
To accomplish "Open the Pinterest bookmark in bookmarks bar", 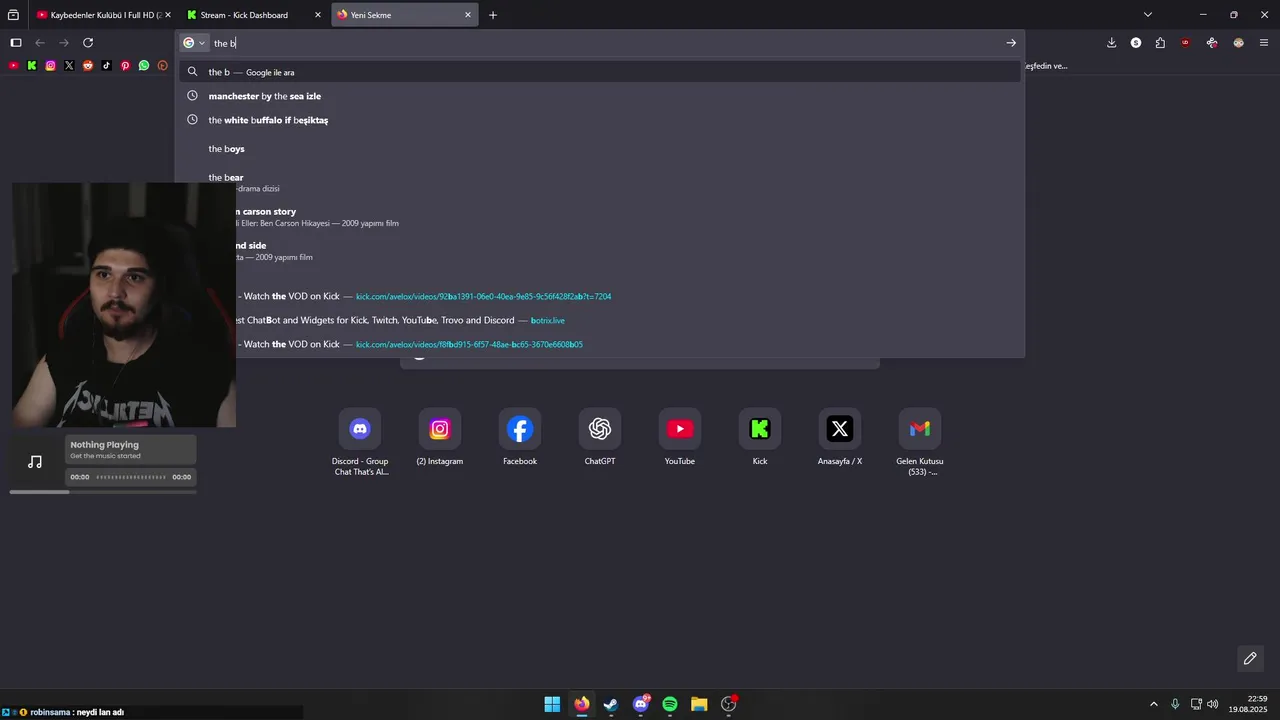I will [125, 66].
